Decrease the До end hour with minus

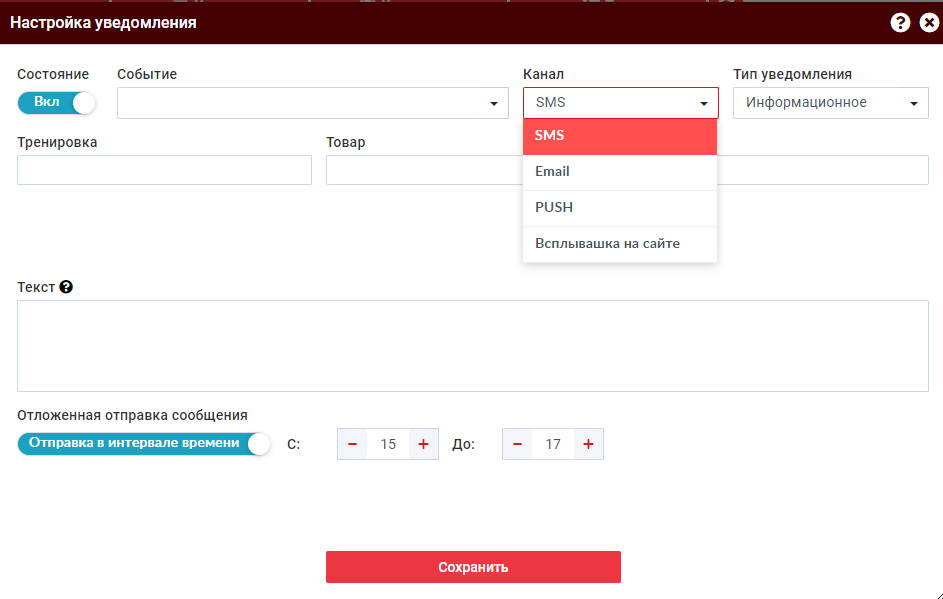[517, 444]
